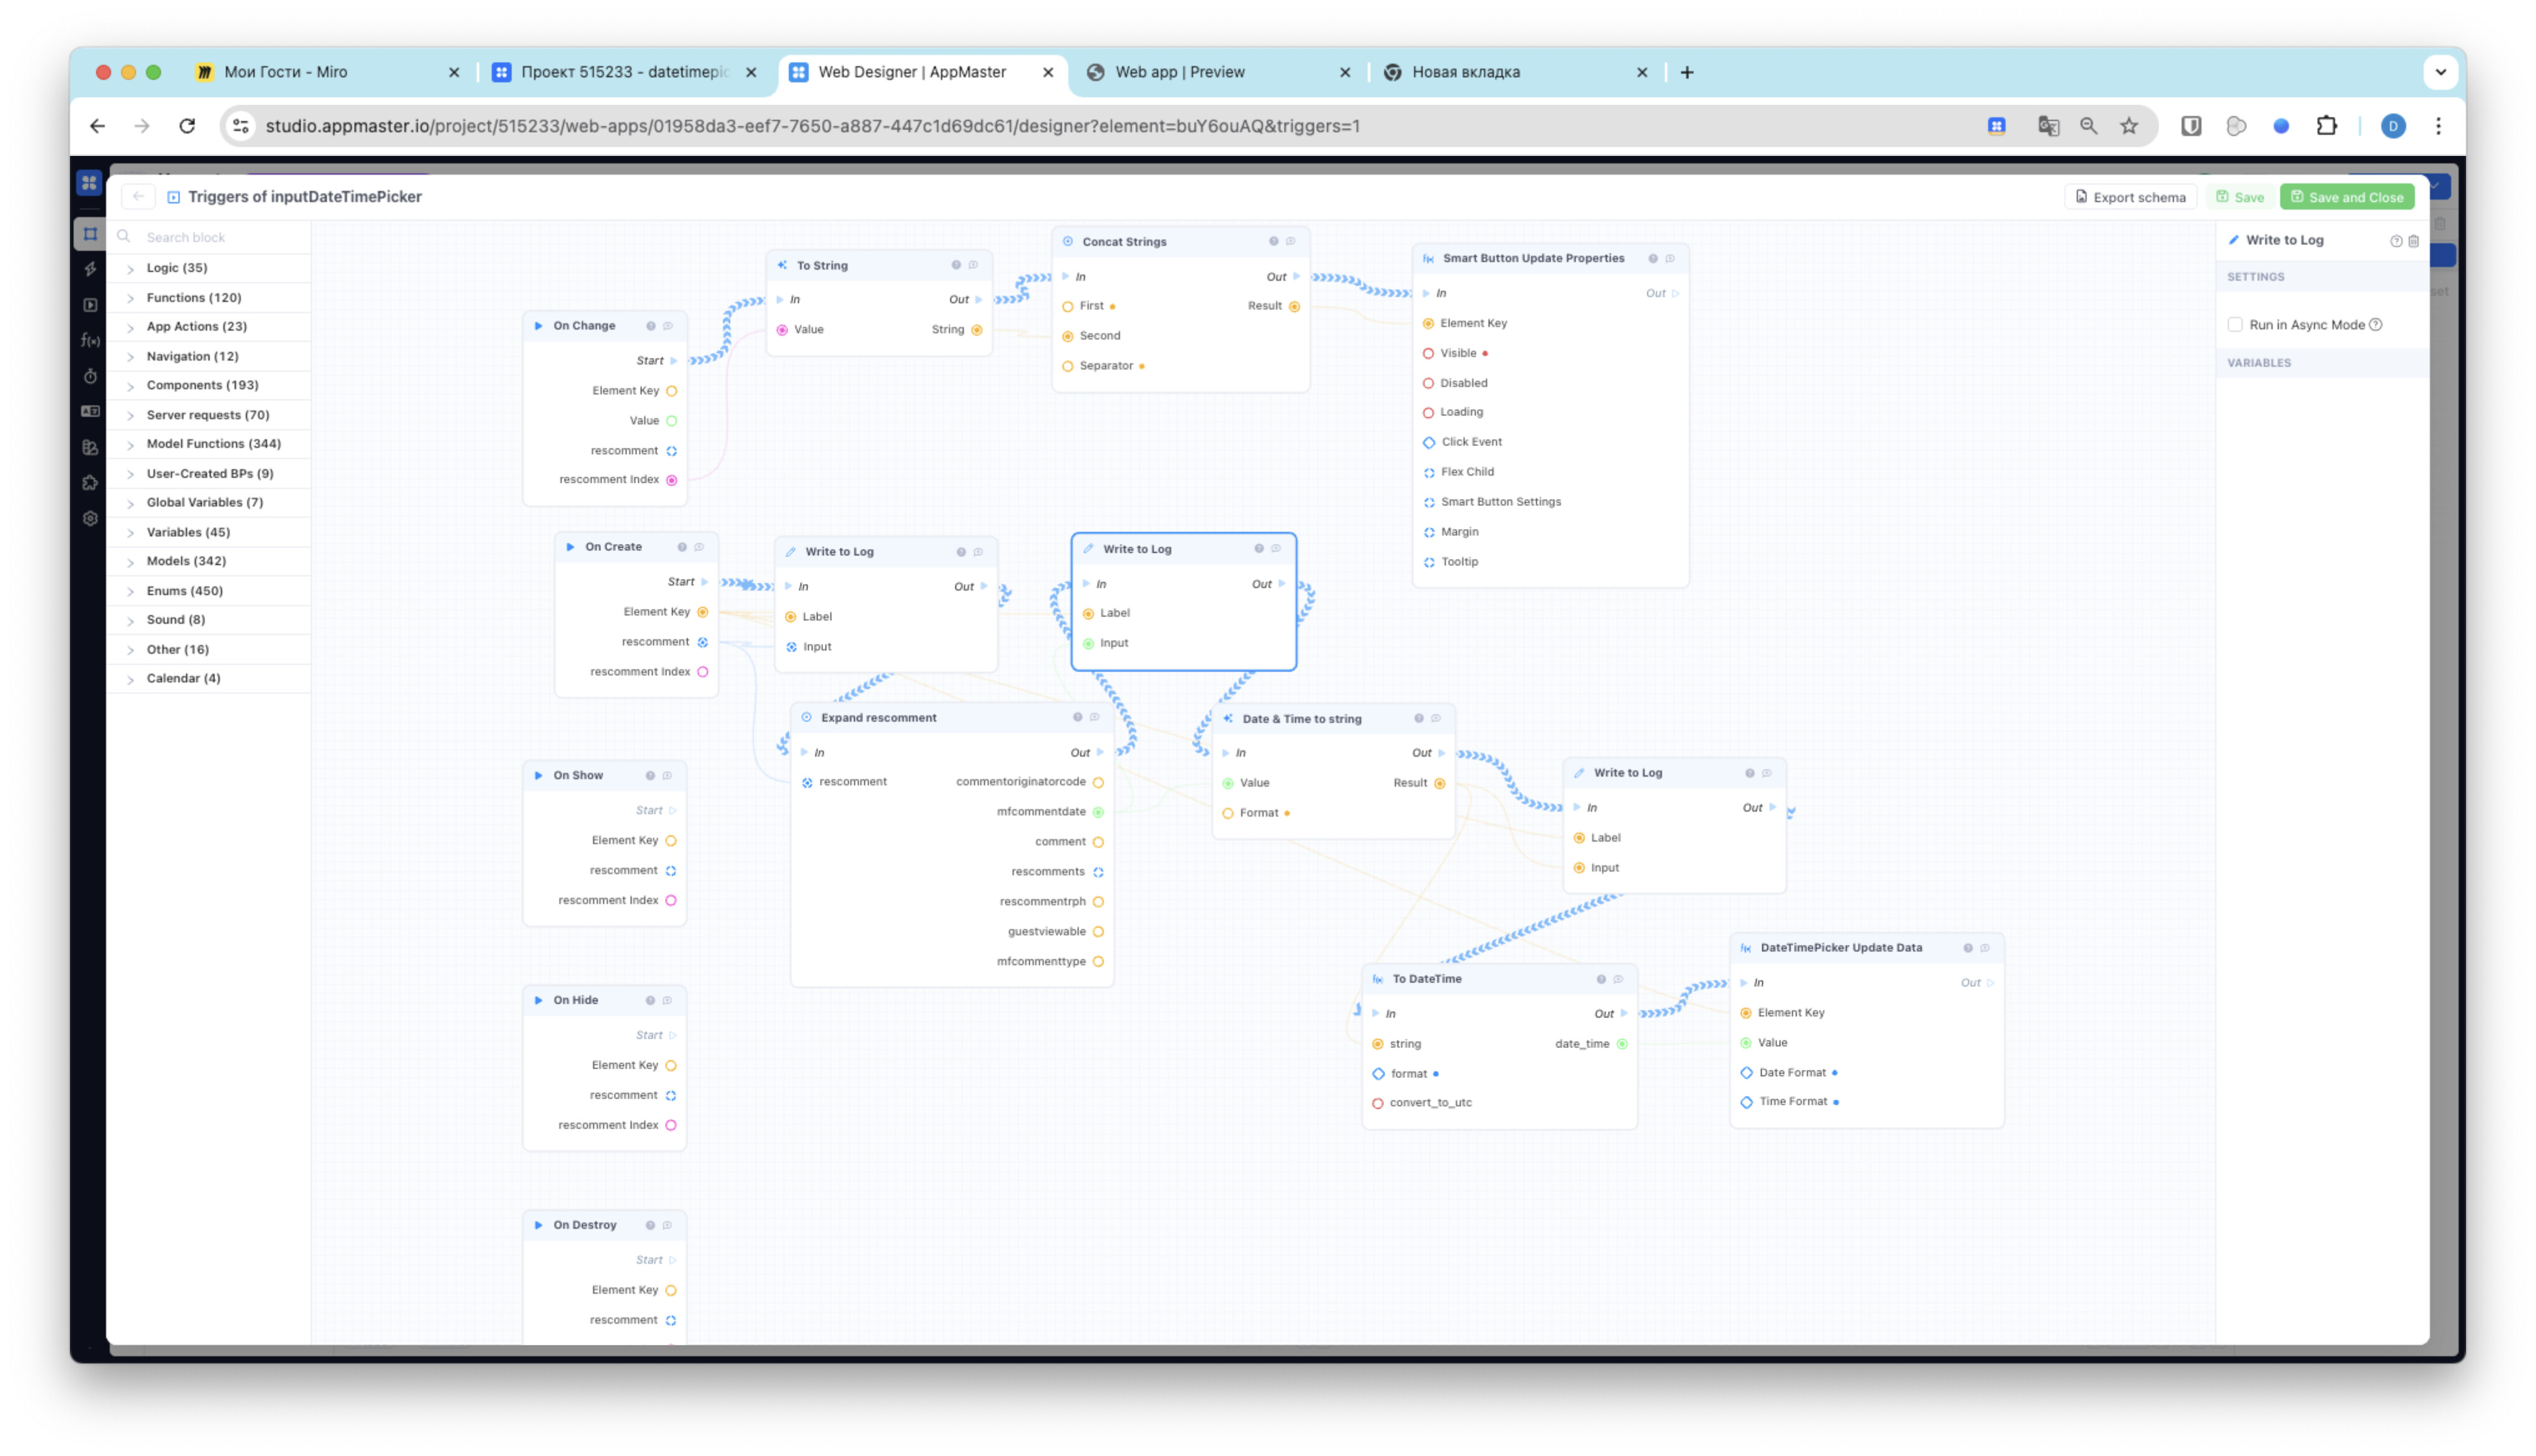Click convert_to_utc pin on To DateTime block
Viewport: 2536px width, 1456px height.
tap(1378, 1103)
